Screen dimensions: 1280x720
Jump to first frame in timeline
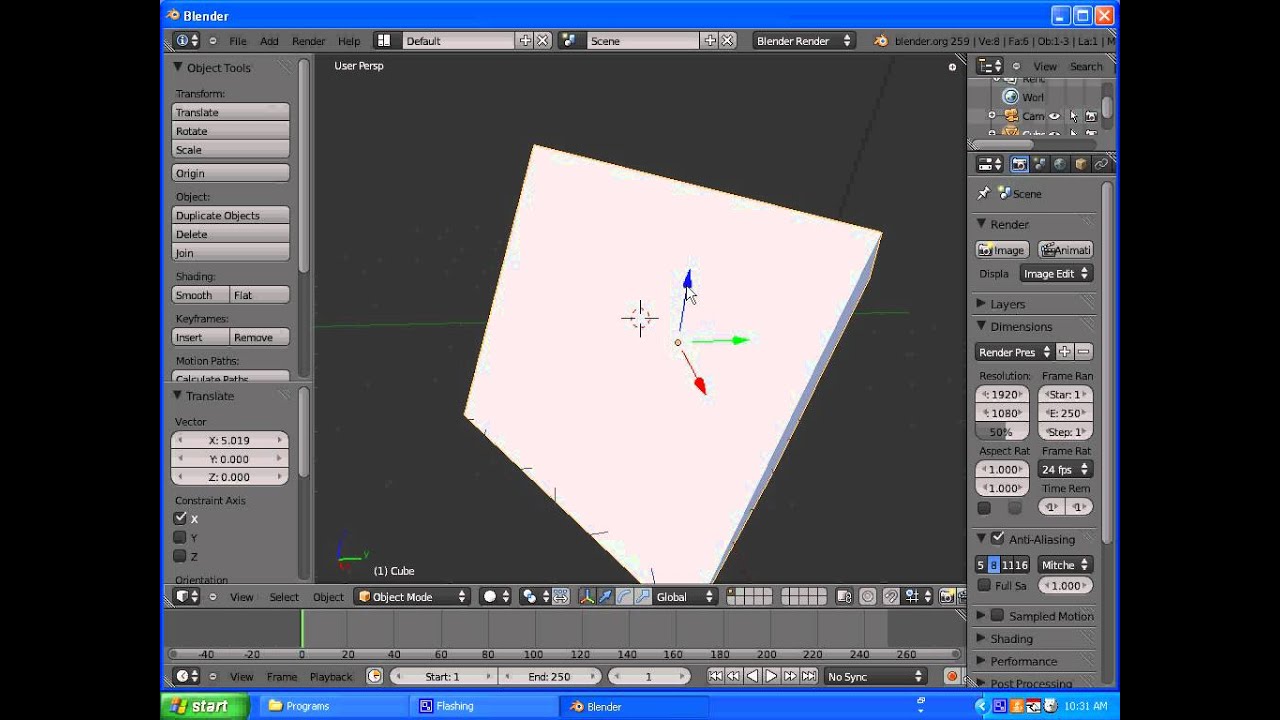(x=715, y=676)
